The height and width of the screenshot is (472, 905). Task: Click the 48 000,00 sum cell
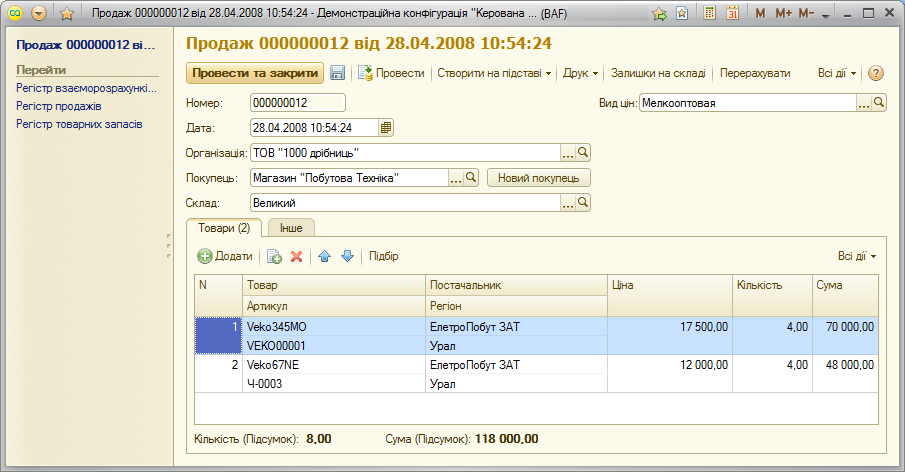[846, 365]
